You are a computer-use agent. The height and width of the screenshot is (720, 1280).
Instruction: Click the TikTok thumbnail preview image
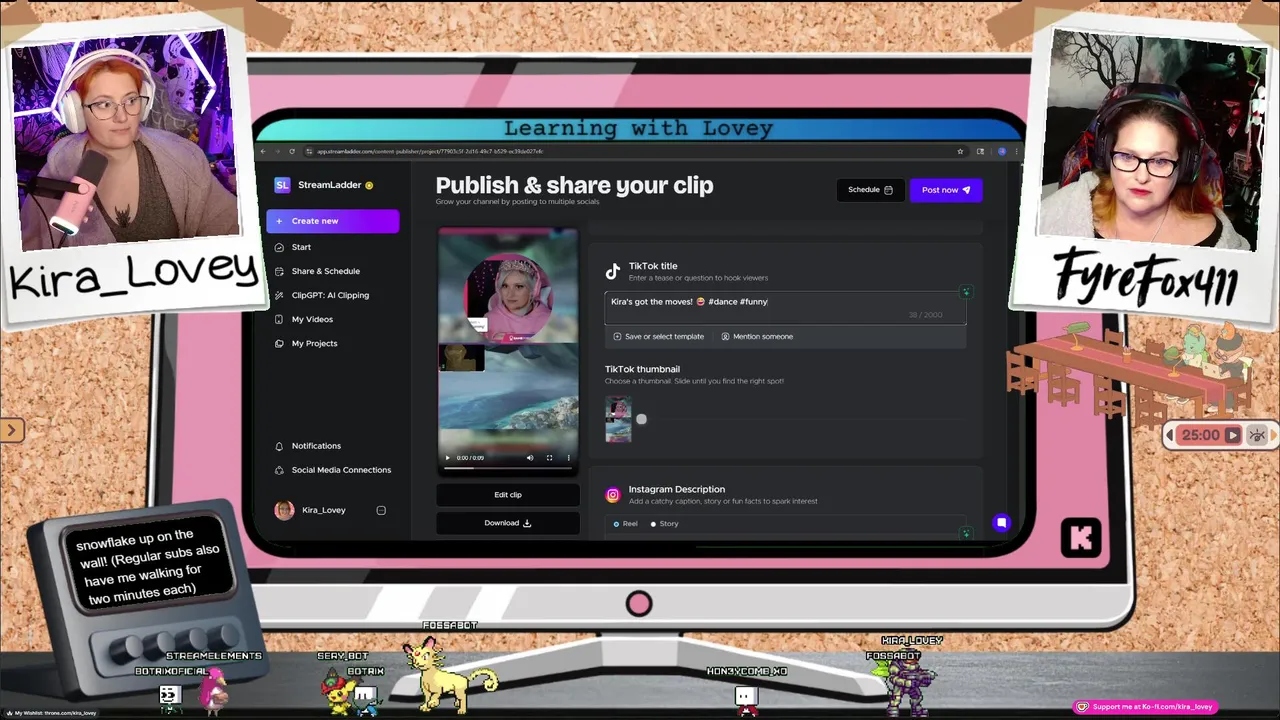pos(618,420)
